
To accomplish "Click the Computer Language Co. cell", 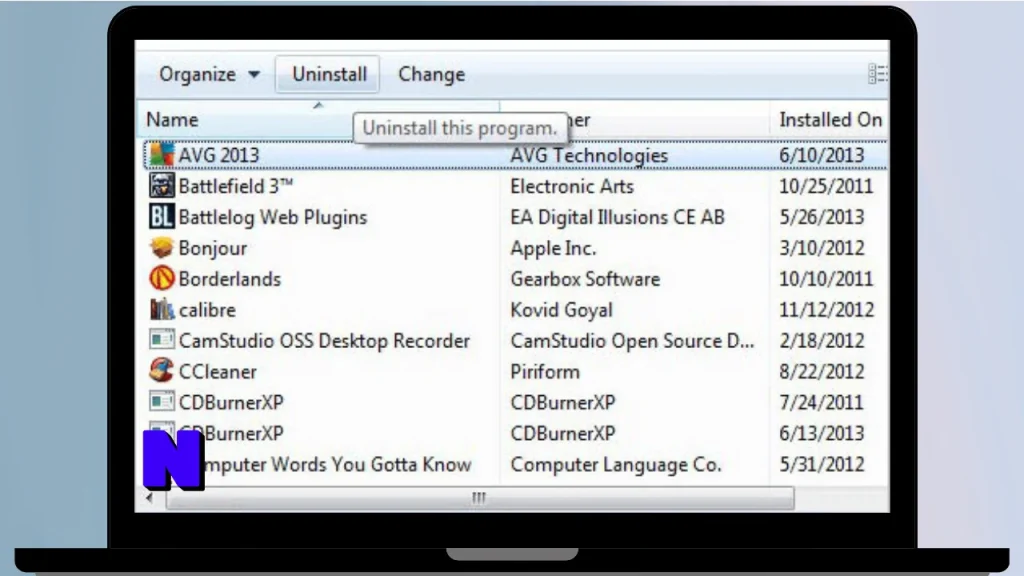I will click(616, 464).
